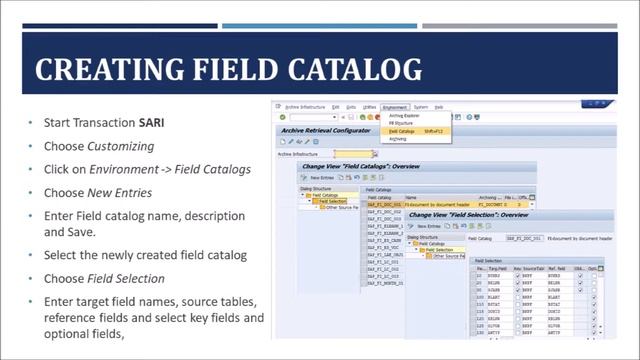Collapse the Field Selection node in the Field Catalogs view tree
Screen dimensions: 640x360
coord(309,201)
